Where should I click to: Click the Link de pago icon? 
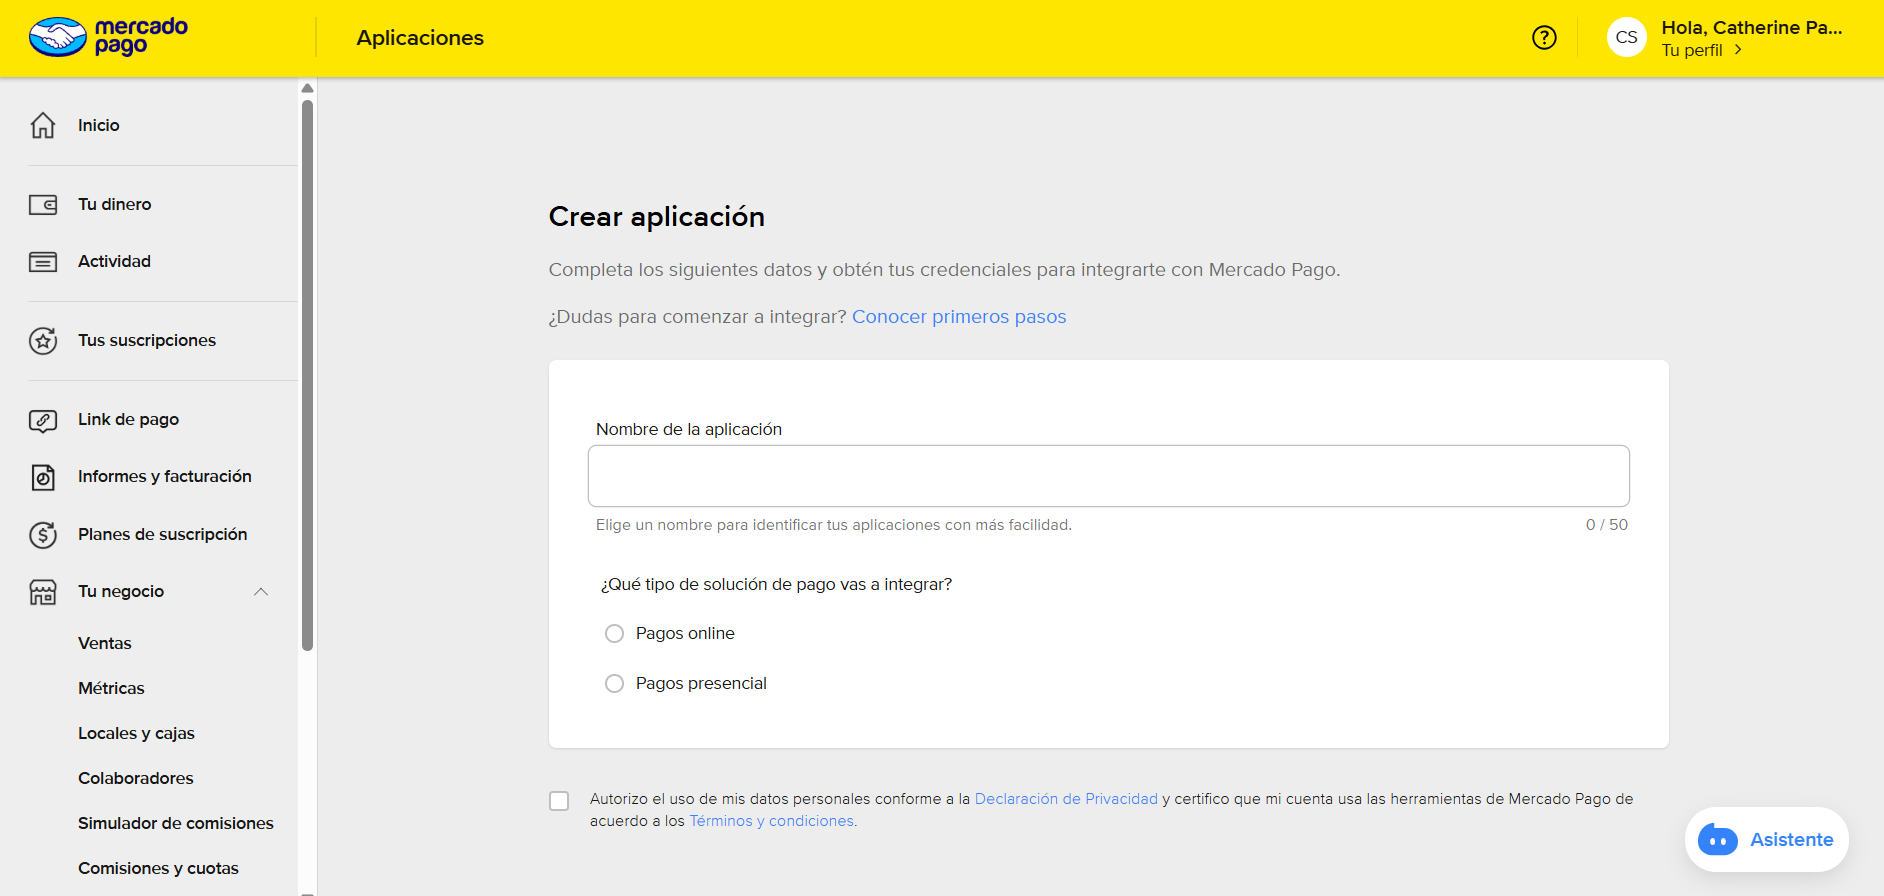(x=43, y=420)
